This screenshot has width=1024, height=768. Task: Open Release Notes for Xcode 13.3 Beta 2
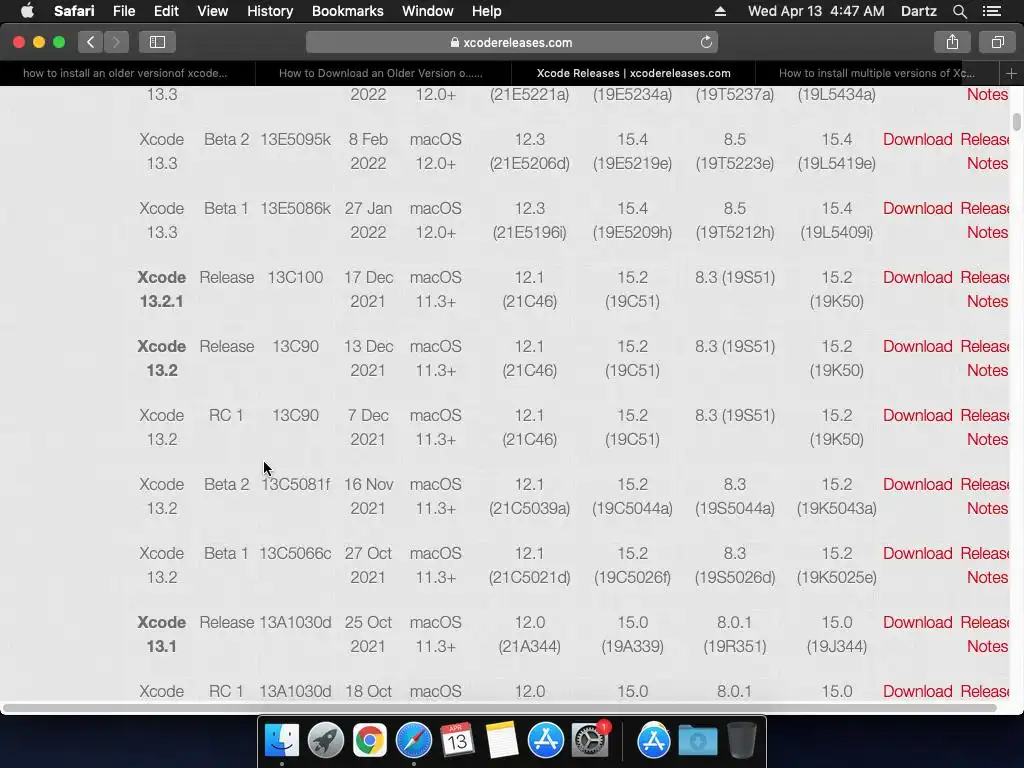[985, 151]
